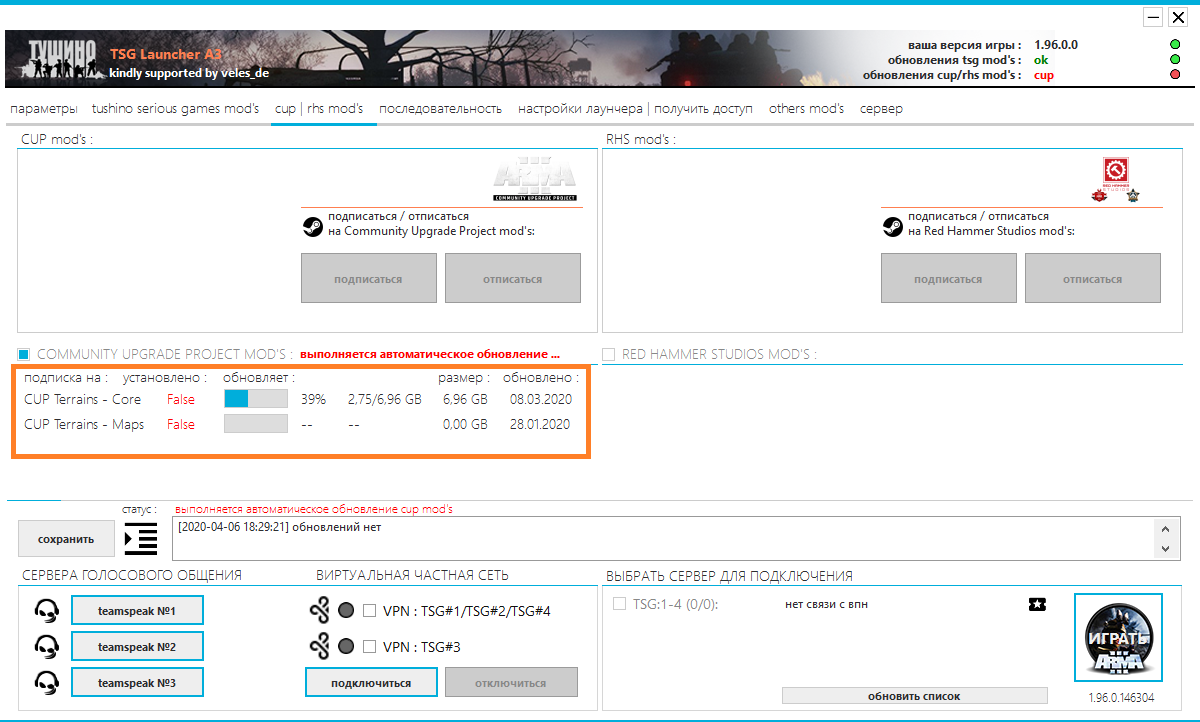Go to настройки лаунчера | получить доступ tab
The width and height of the screenshot is (1200, 722).
(x=635, y=108)
